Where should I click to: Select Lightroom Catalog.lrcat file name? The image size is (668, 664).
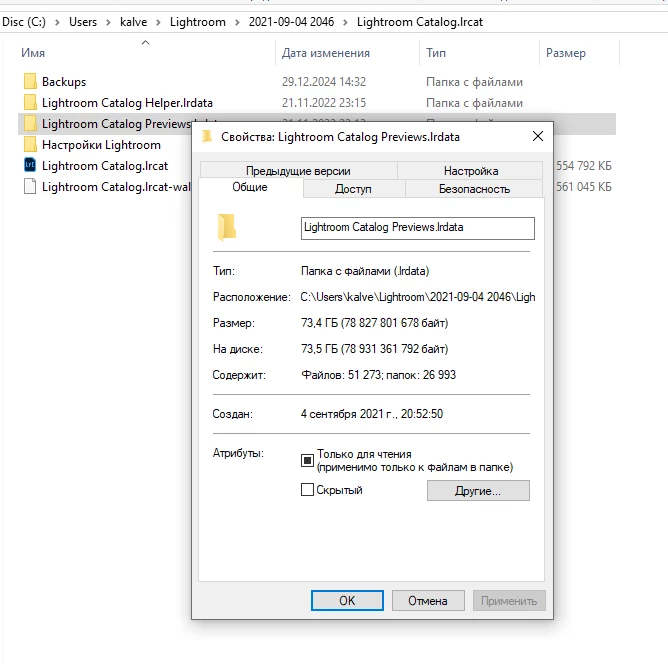point(105,166)
